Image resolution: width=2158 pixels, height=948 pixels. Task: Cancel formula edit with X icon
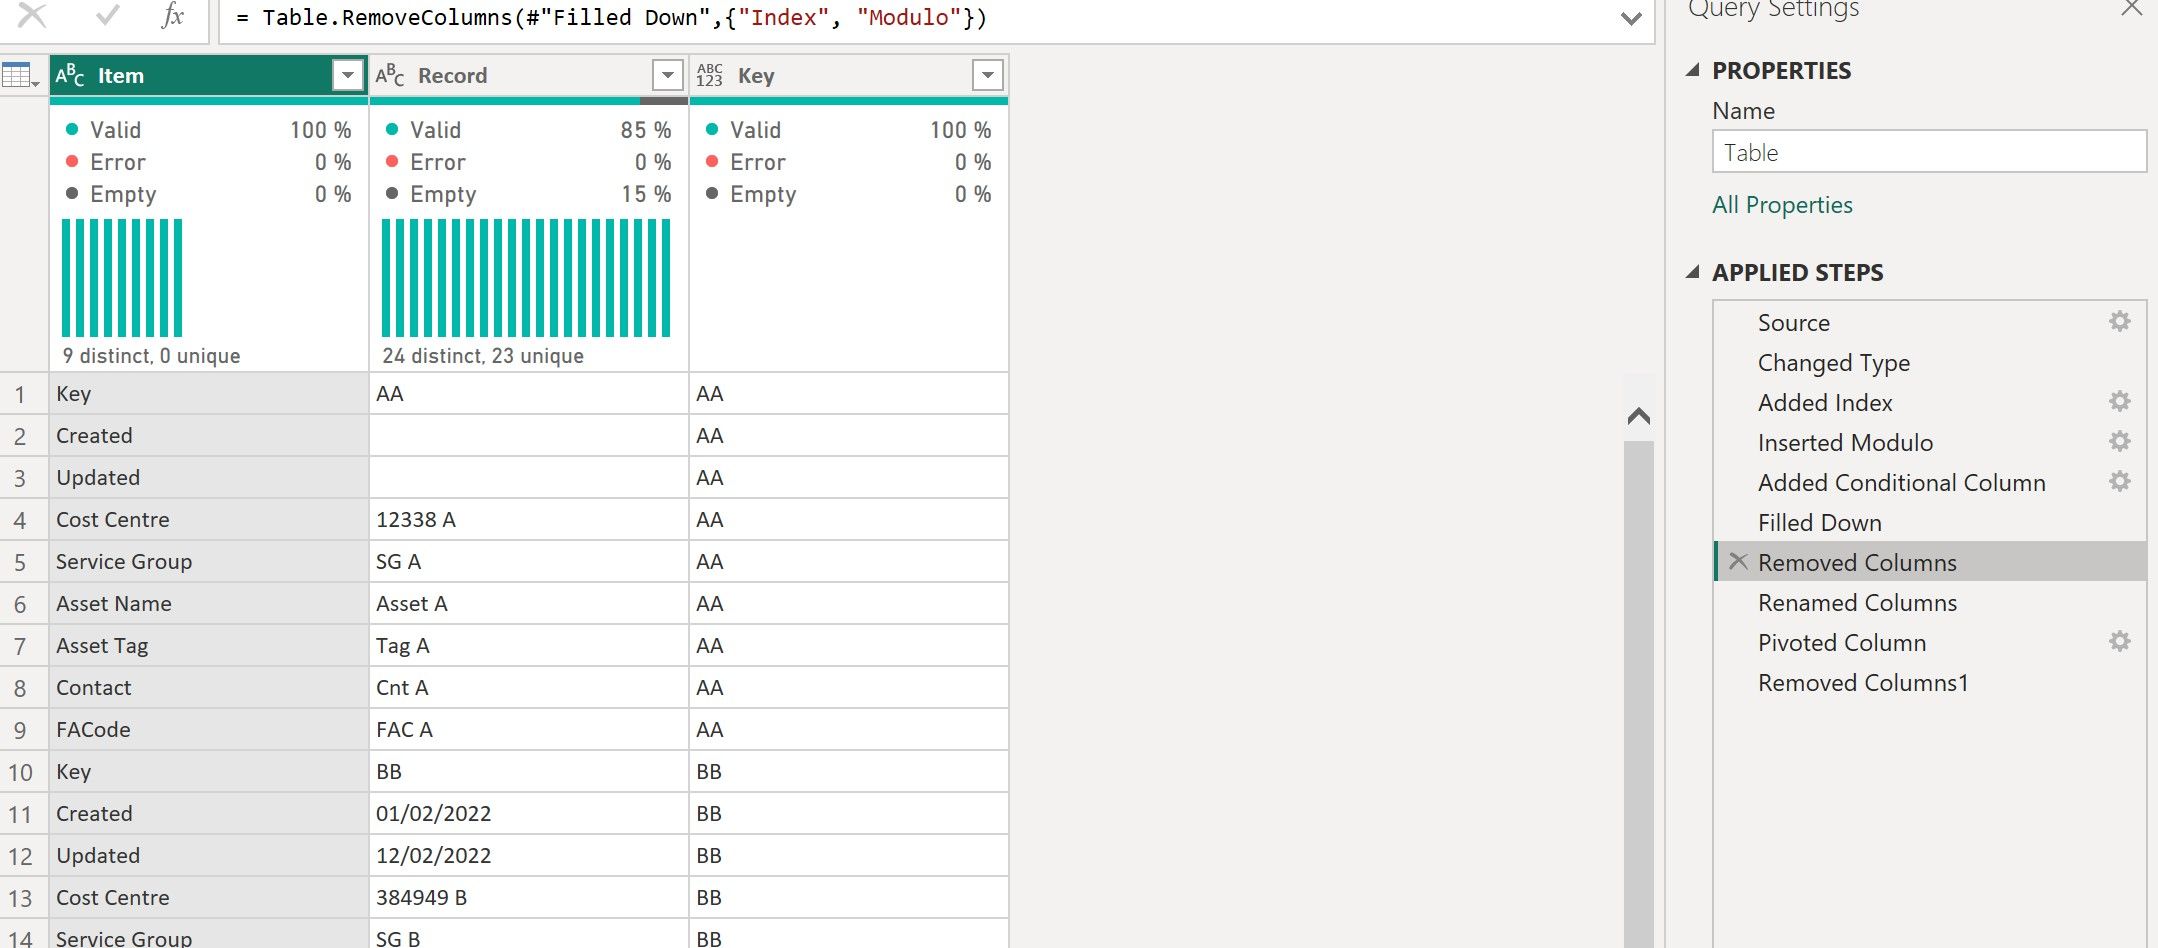[x=32, y=15]
